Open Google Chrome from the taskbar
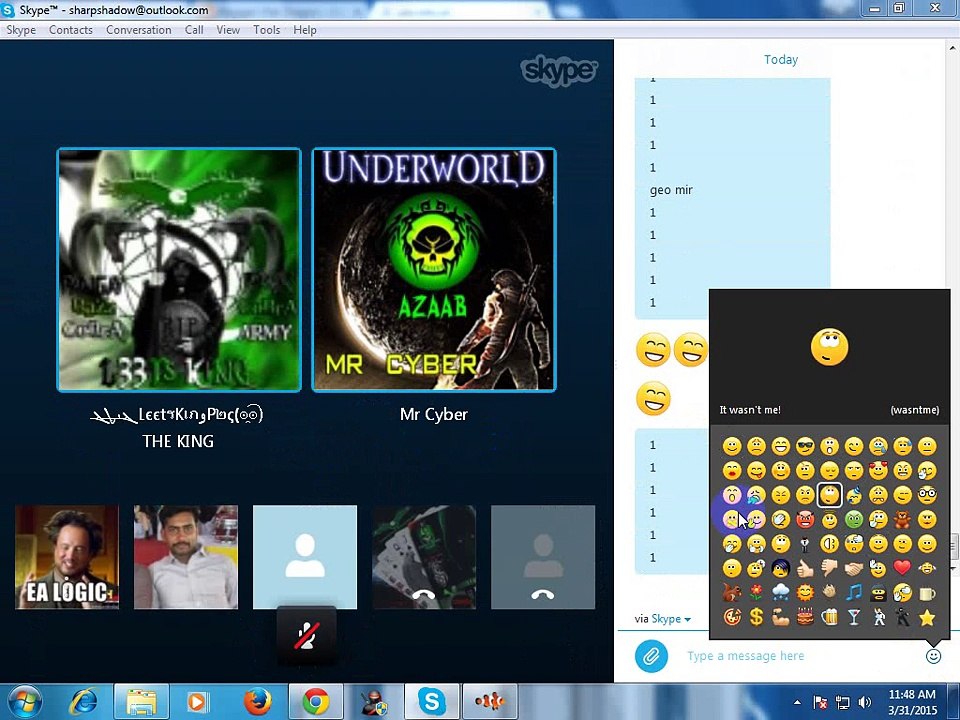Viewport: 960px width, 720px height. (315, 702)
